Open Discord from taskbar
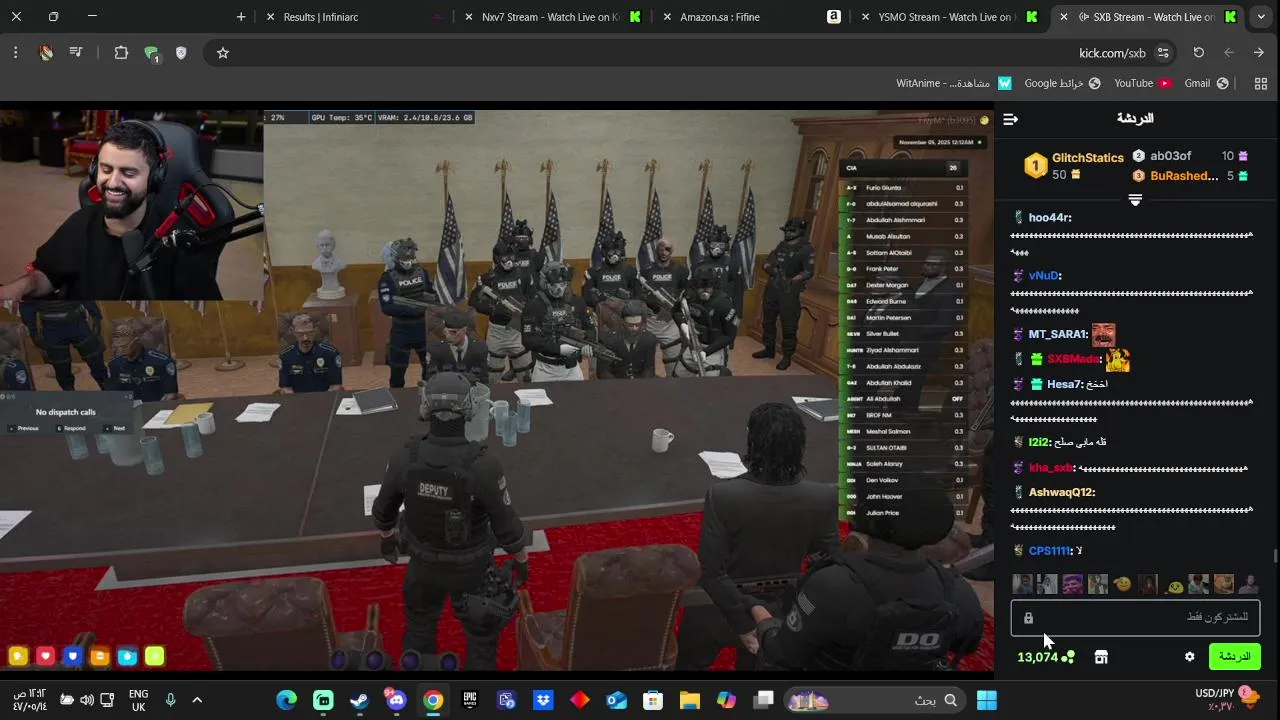Viewport: 1280px width, 720px height. coord(397,700)
